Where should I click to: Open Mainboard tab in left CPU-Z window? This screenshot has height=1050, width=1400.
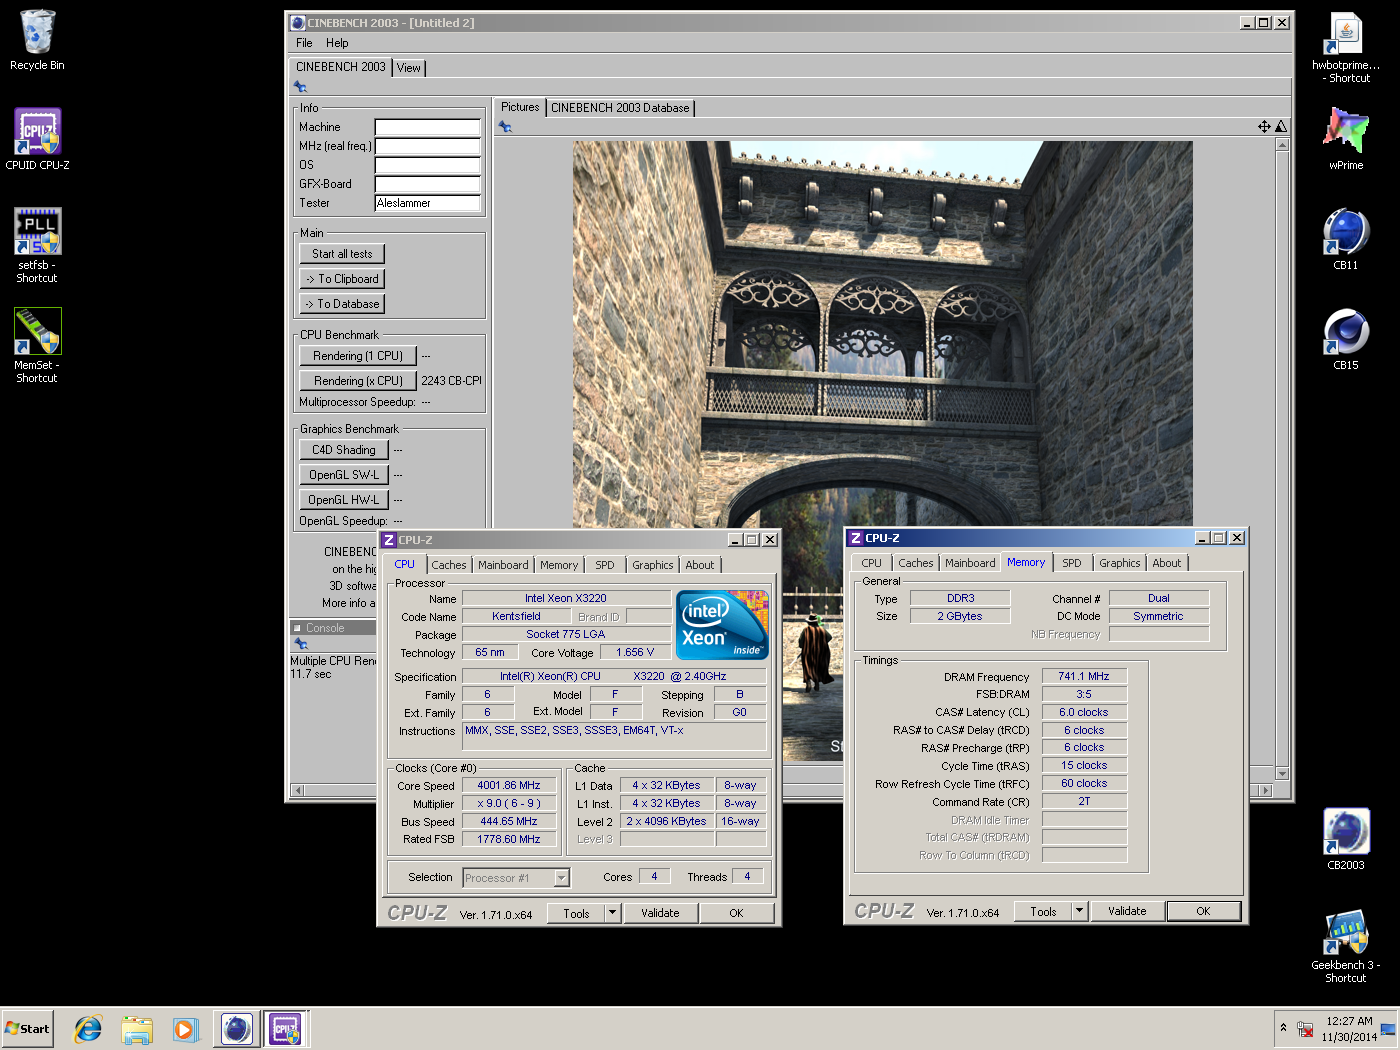pos(503,565)
